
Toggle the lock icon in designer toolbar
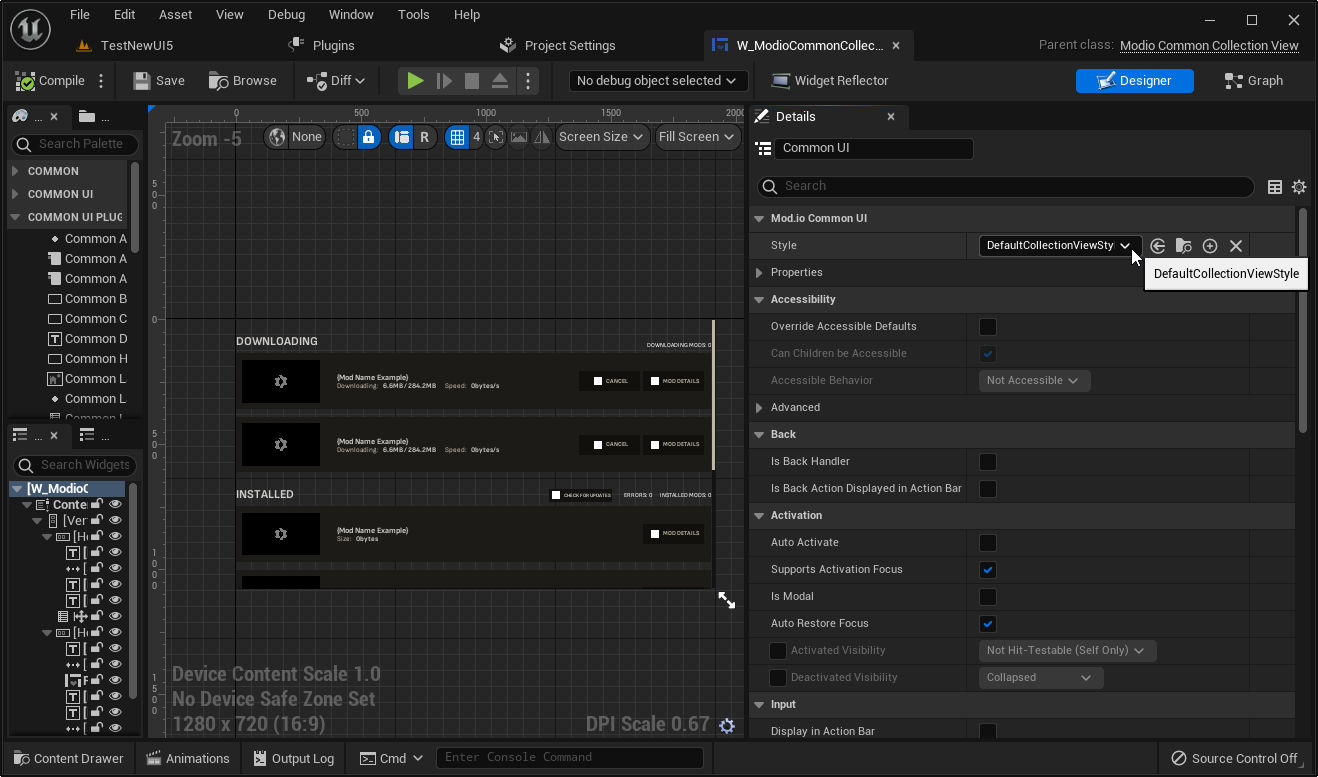[369, 137]
